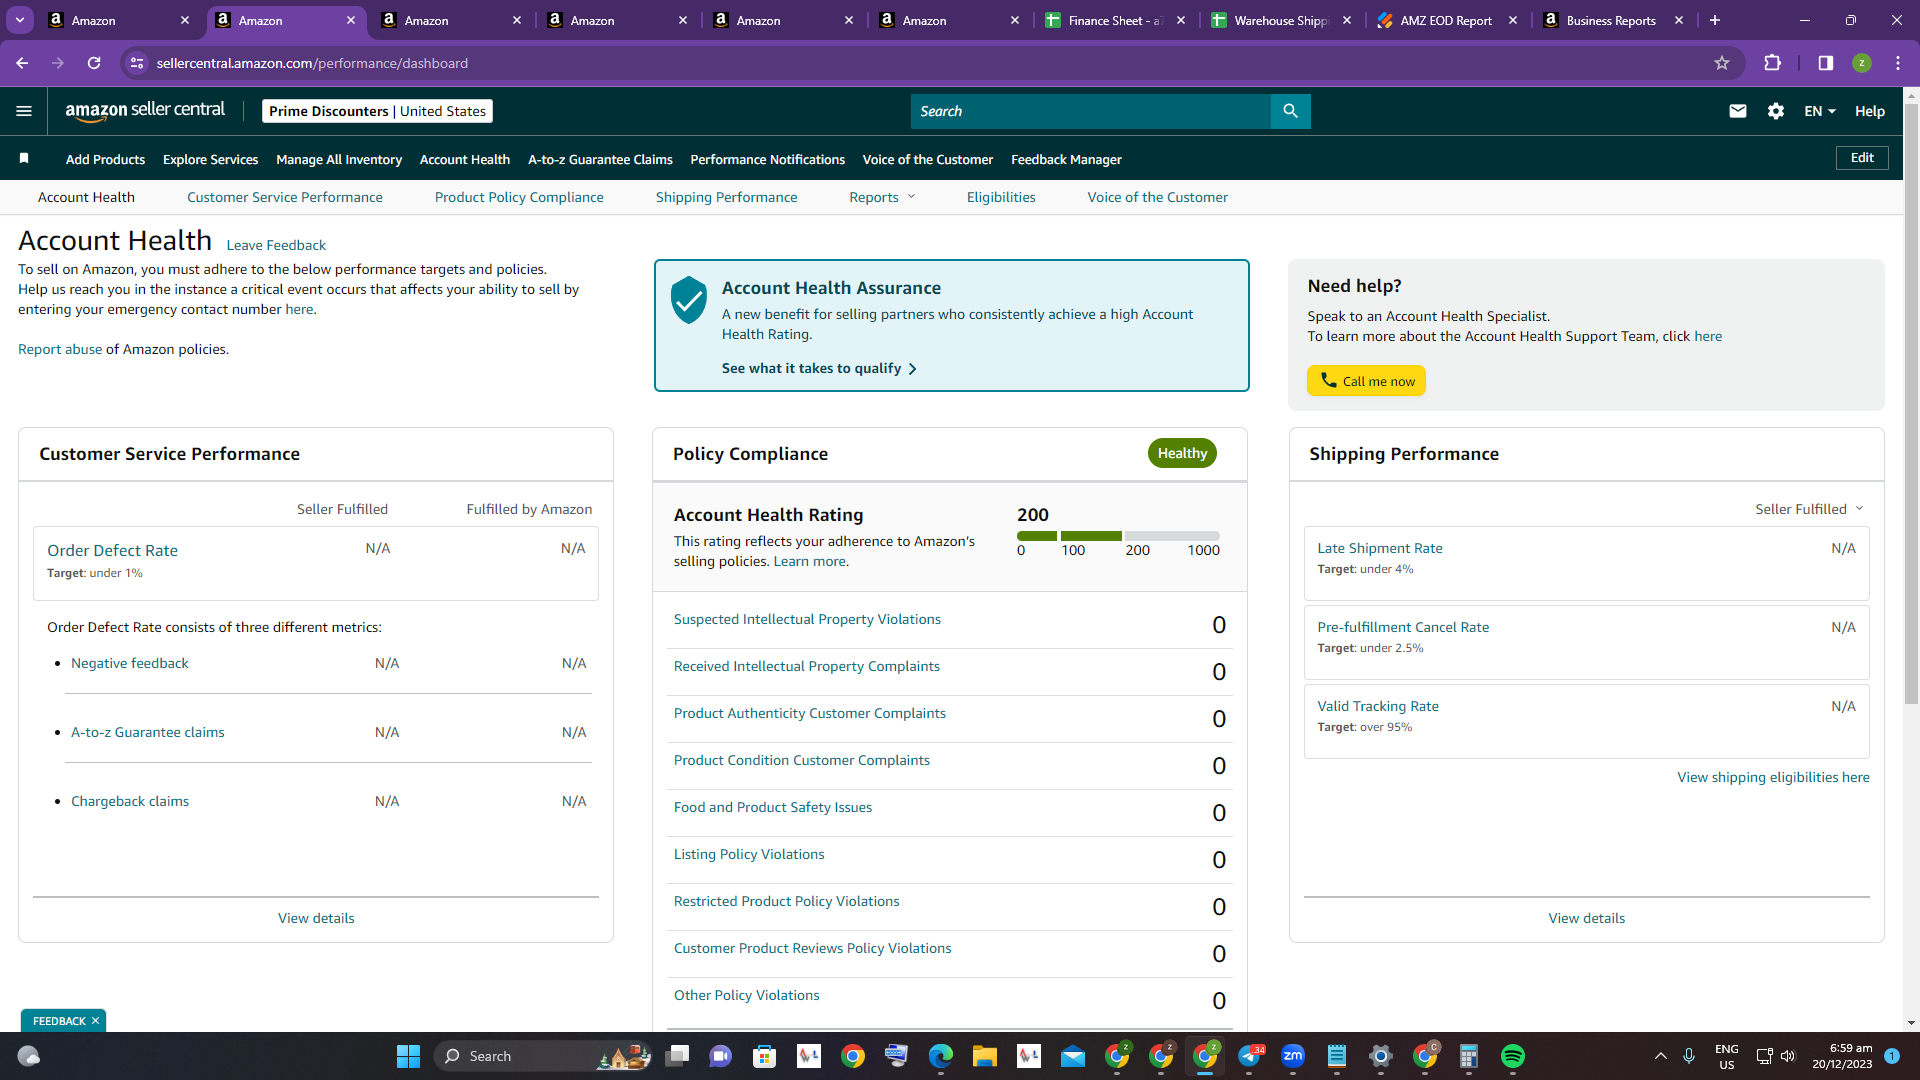Bookmark this page with the star icon
This screenshot has height=1080, width=1920.
coord(1722,63)
